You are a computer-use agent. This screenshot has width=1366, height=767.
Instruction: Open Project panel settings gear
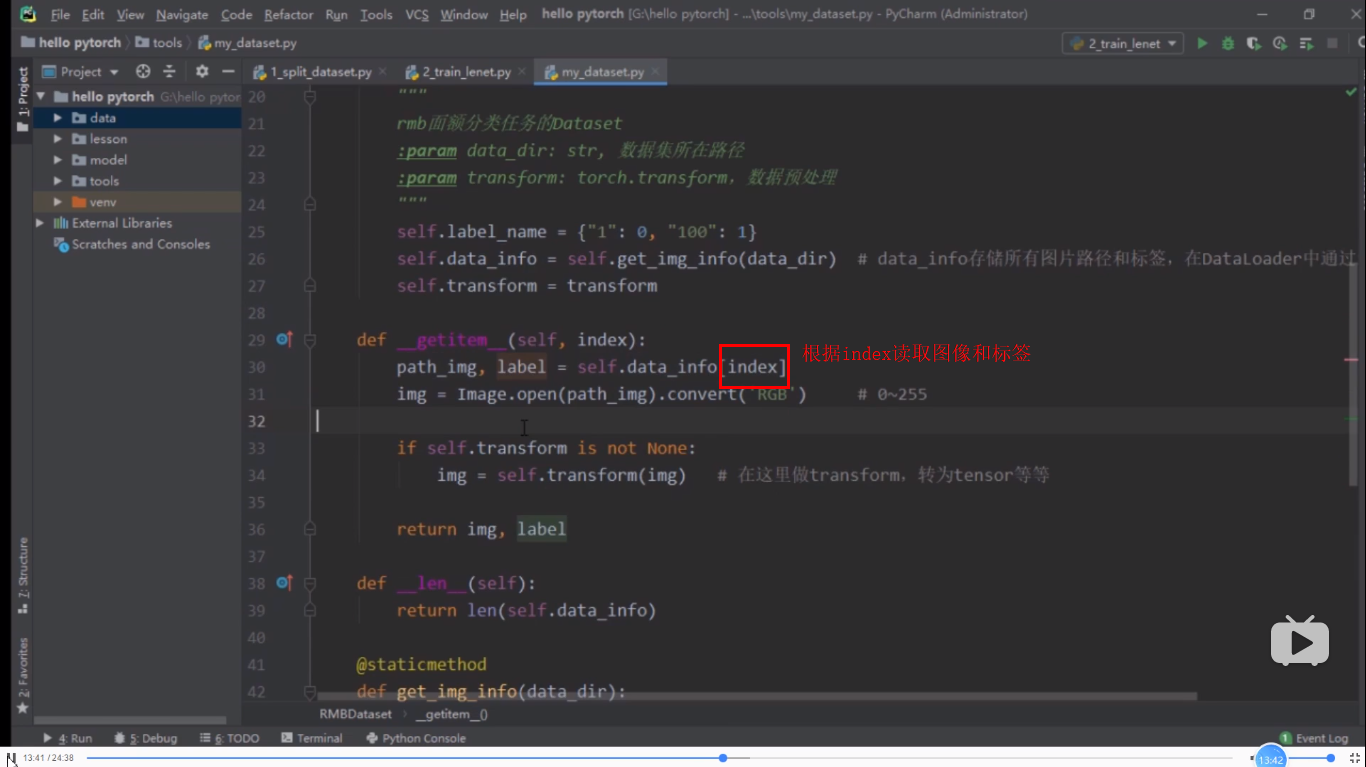point(203,71)
